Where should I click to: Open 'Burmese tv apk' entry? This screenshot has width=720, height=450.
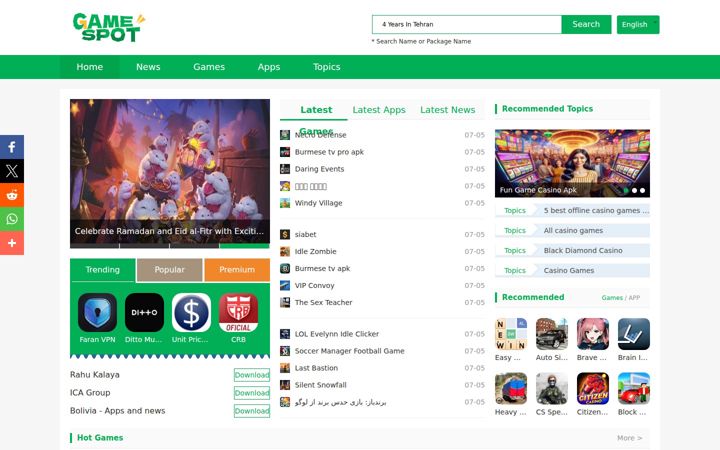(322, 269)
